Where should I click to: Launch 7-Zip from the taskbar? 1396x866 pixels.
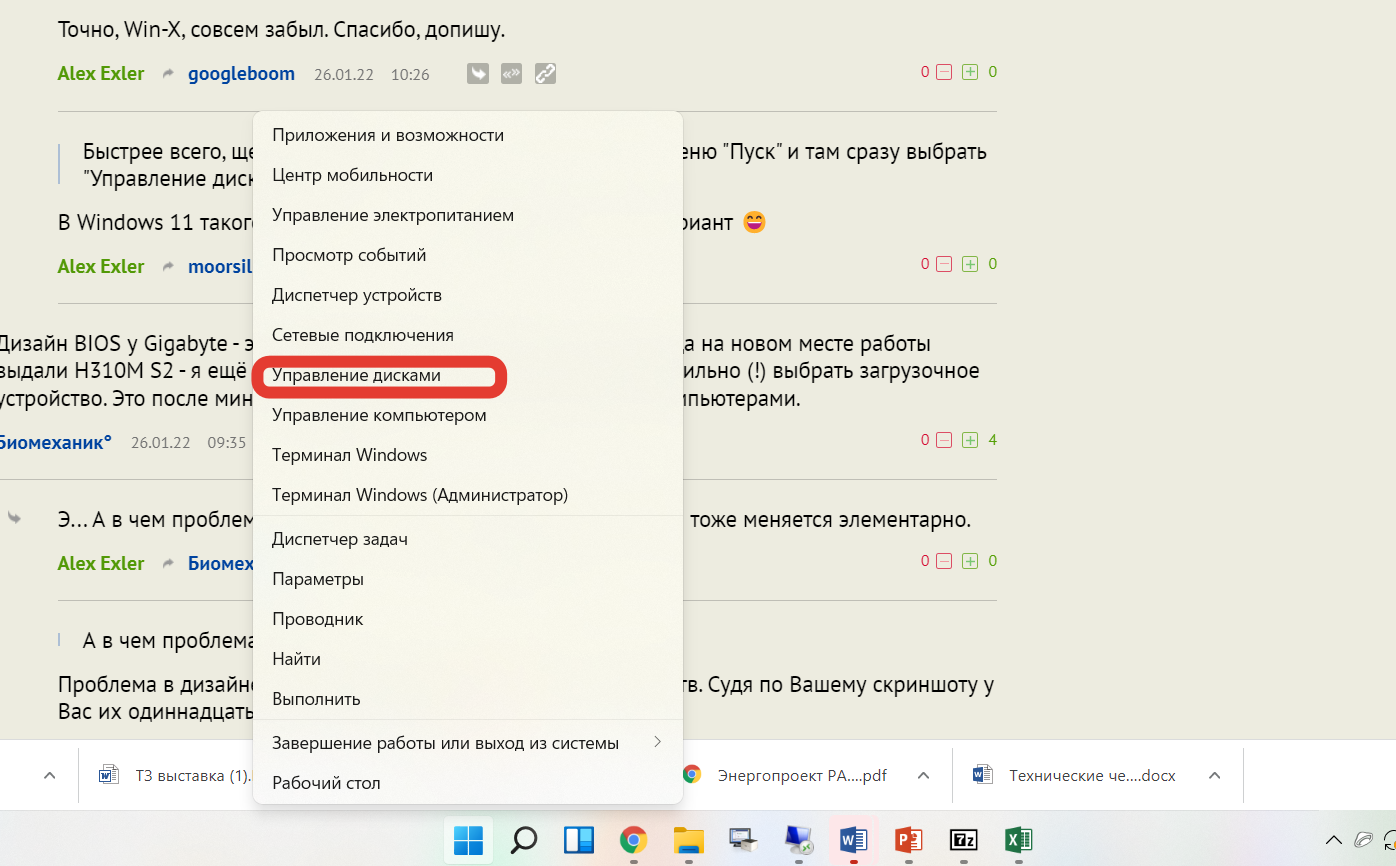(x=962, y=839)
